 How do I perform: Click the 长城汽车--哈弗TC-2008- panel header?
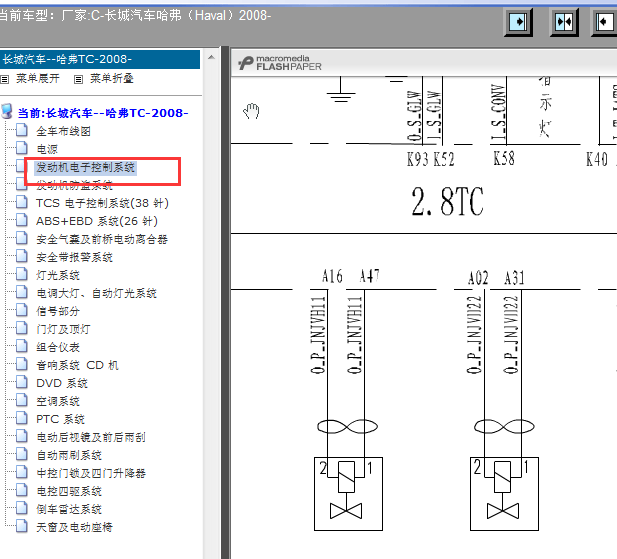pos(100,59)
